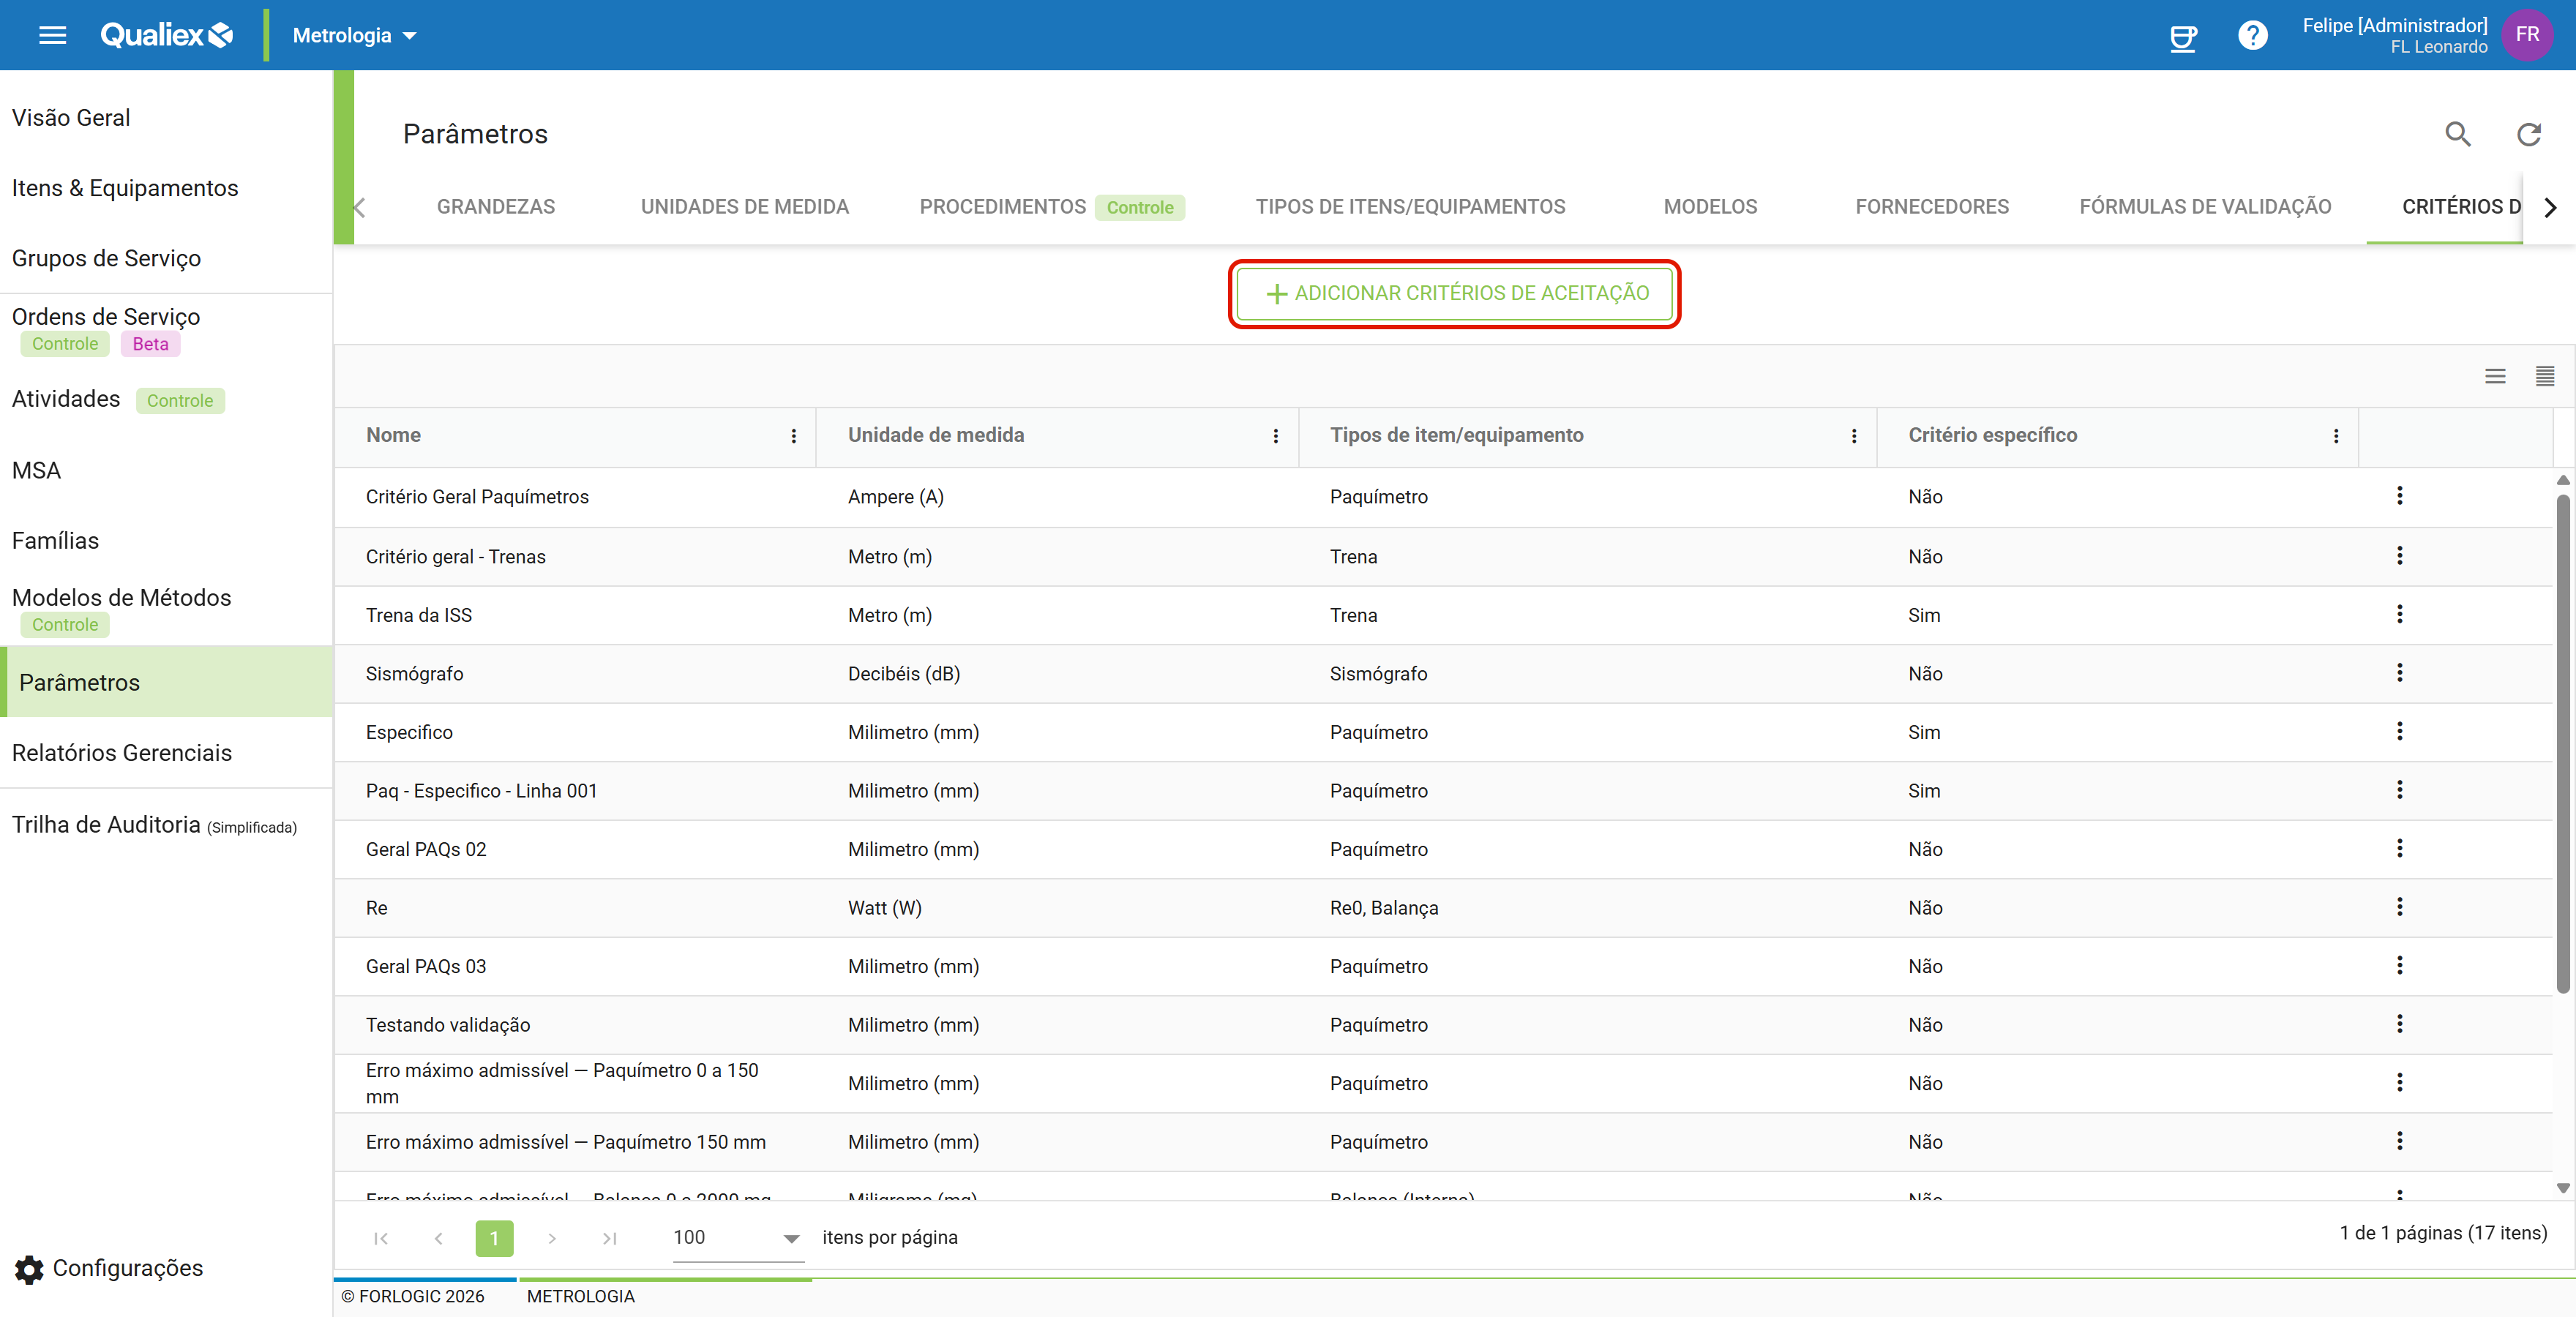This screenshot has height=1317, width=2576.
Task: Go to next page in pagination
Action: (552, 1238)
